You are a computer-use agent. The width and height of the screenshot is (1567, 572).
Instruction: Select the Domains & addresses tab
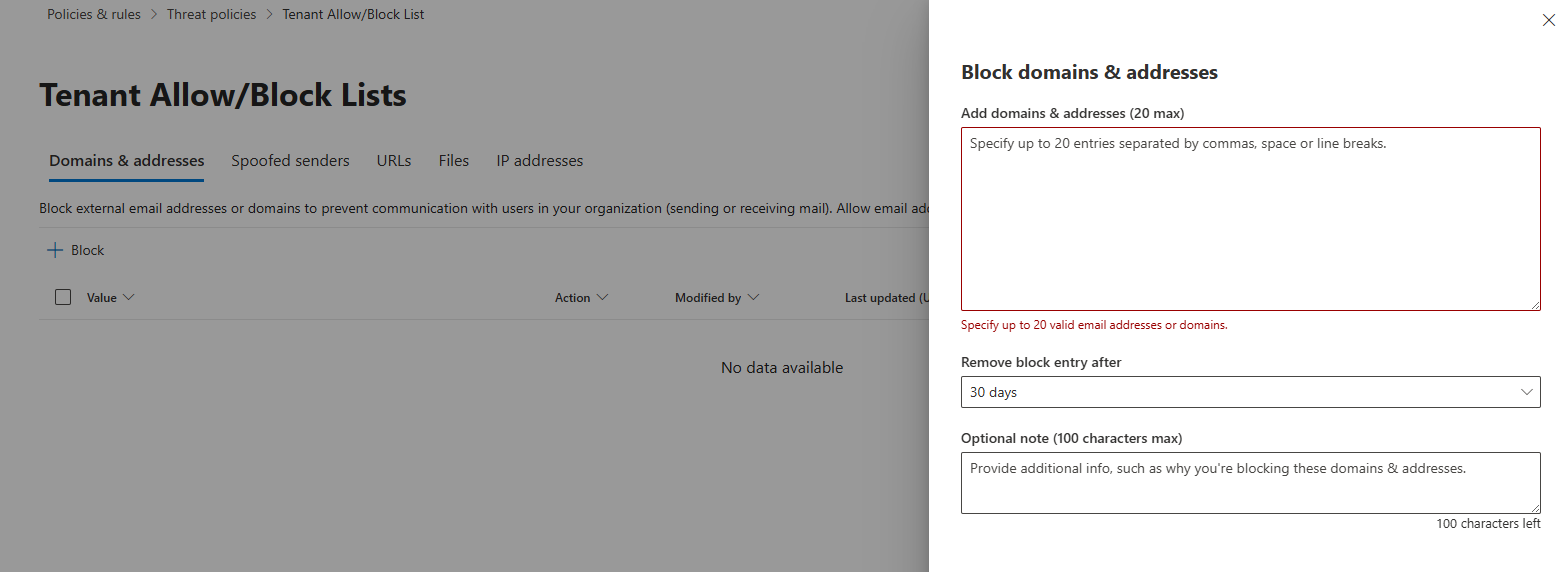[x=126, y=161]
